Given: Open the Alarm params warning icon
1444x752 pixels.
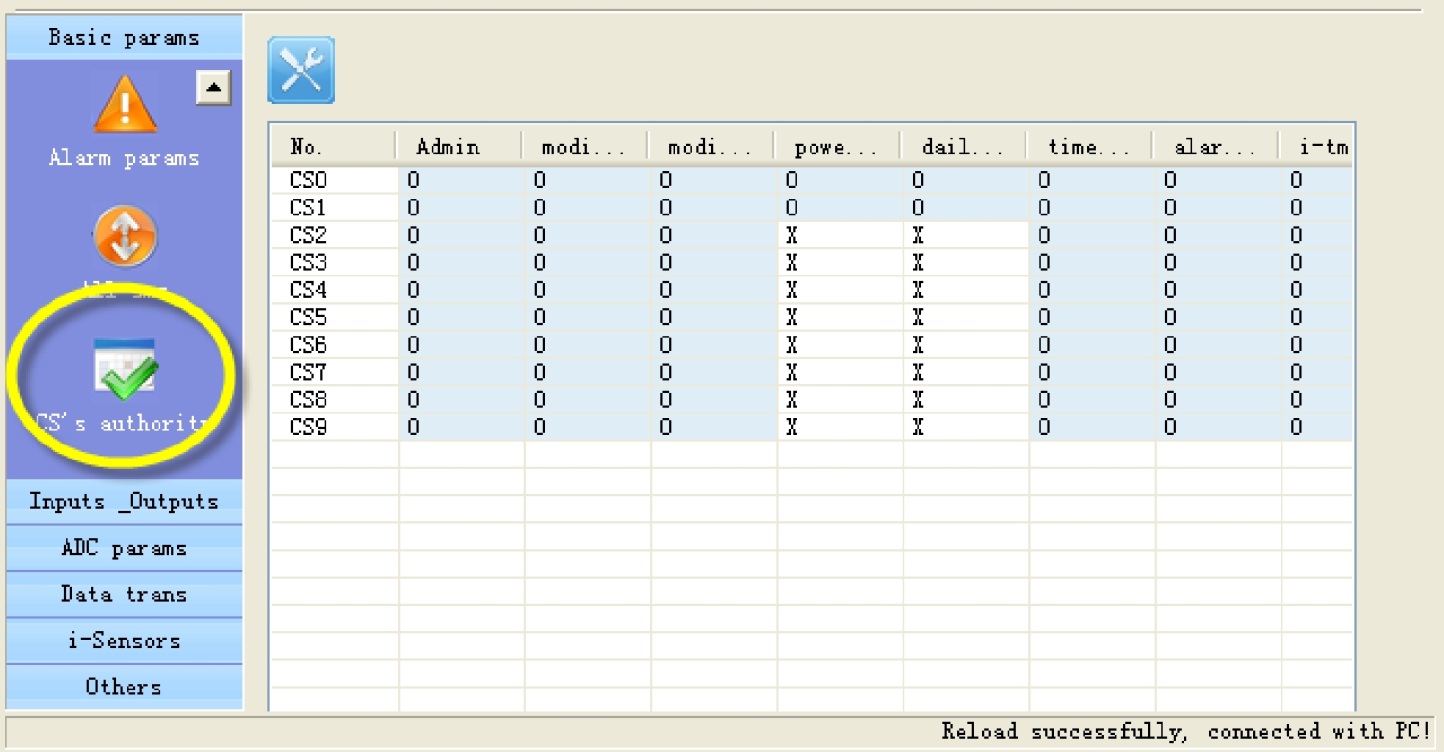Looking at the screenshot, I should pyautogui.click(x=125, y=104).
